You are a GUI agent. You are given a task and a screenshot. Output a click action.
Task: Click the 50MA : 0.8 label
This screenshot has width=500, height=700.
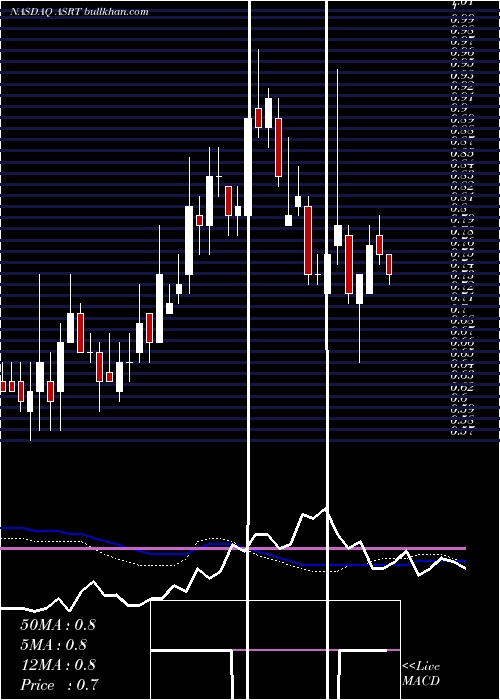tap(58, 625)
